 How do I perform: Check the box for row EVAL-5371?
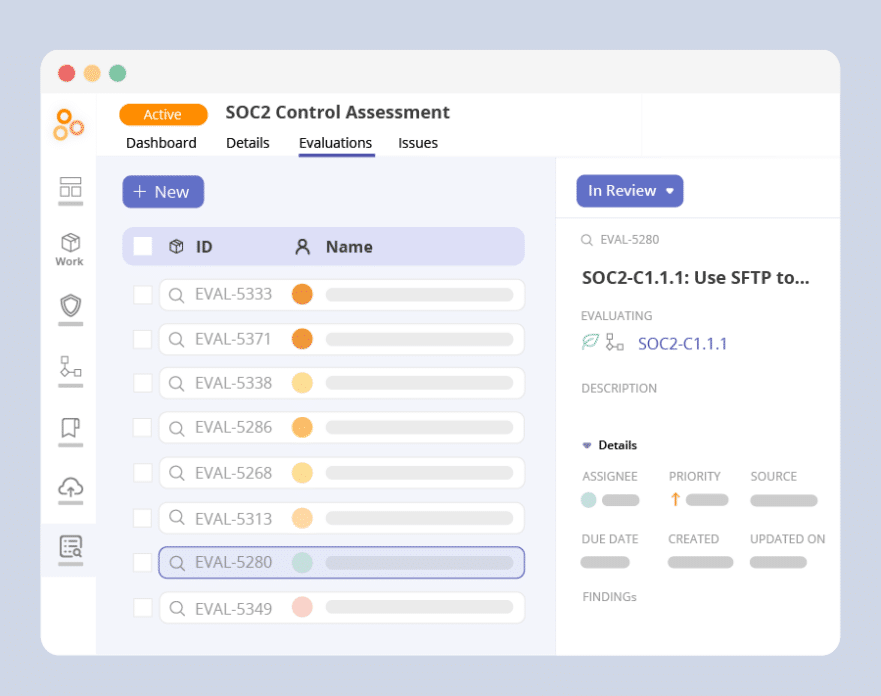tap(143, 339)
